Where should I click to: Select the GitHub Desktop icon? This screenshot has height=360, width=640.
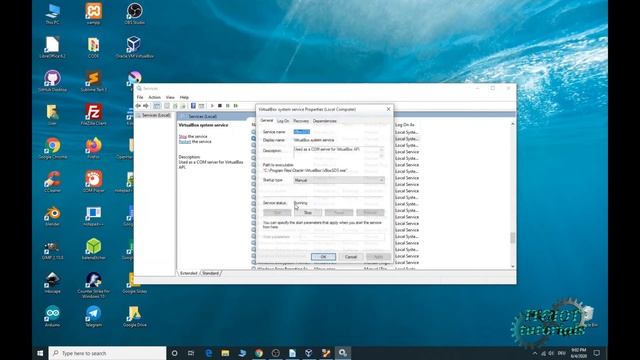(53, 81)
